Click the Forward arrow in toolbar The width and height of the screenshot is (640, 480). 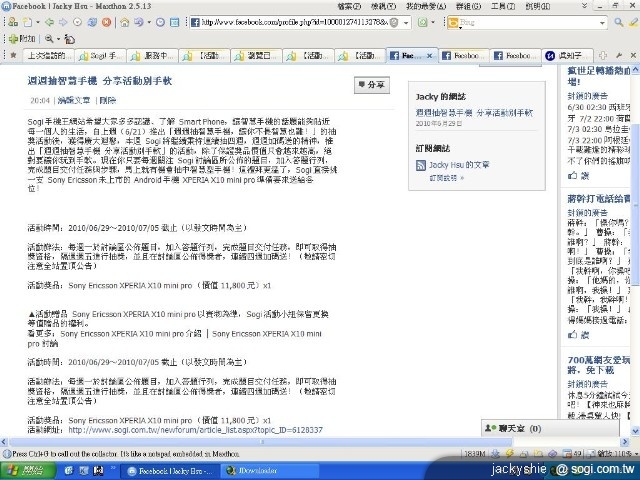(63, 22)
